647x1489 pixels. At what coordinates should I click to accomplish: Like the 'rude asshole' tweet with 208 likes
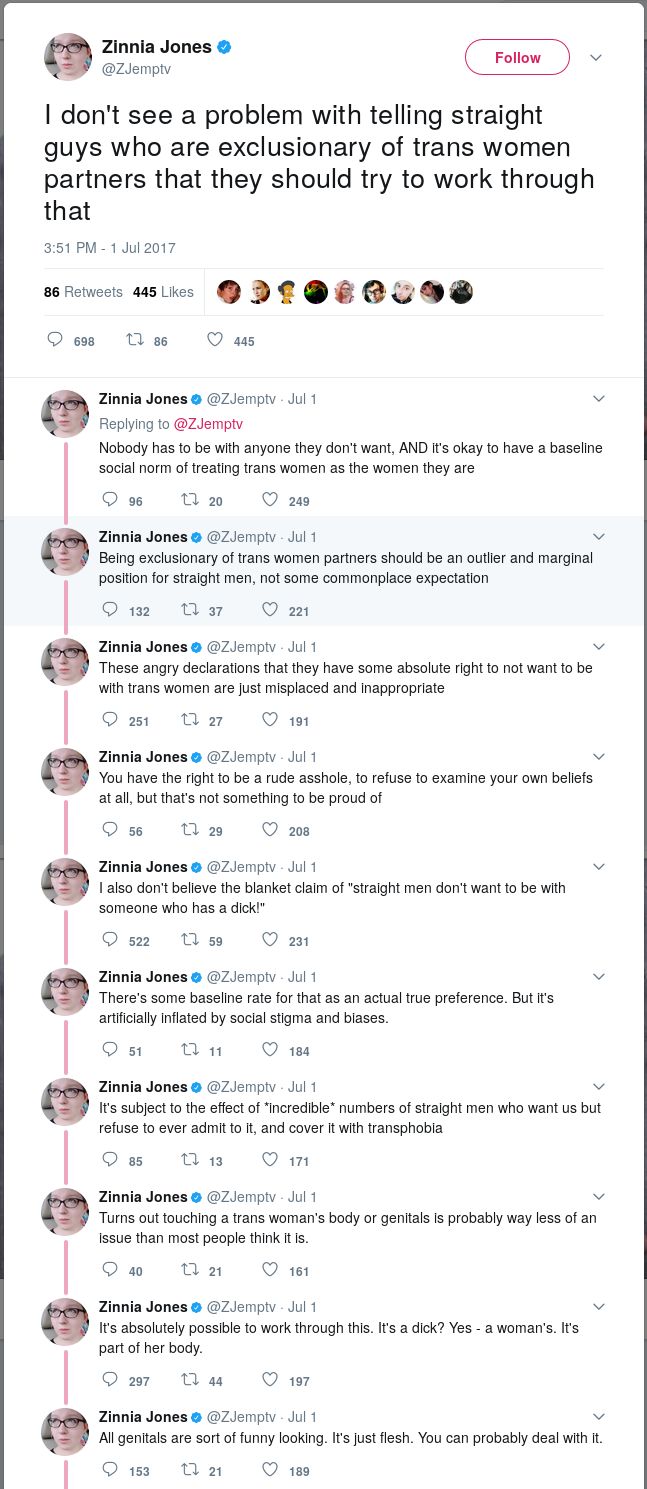[x=269, y=830]
